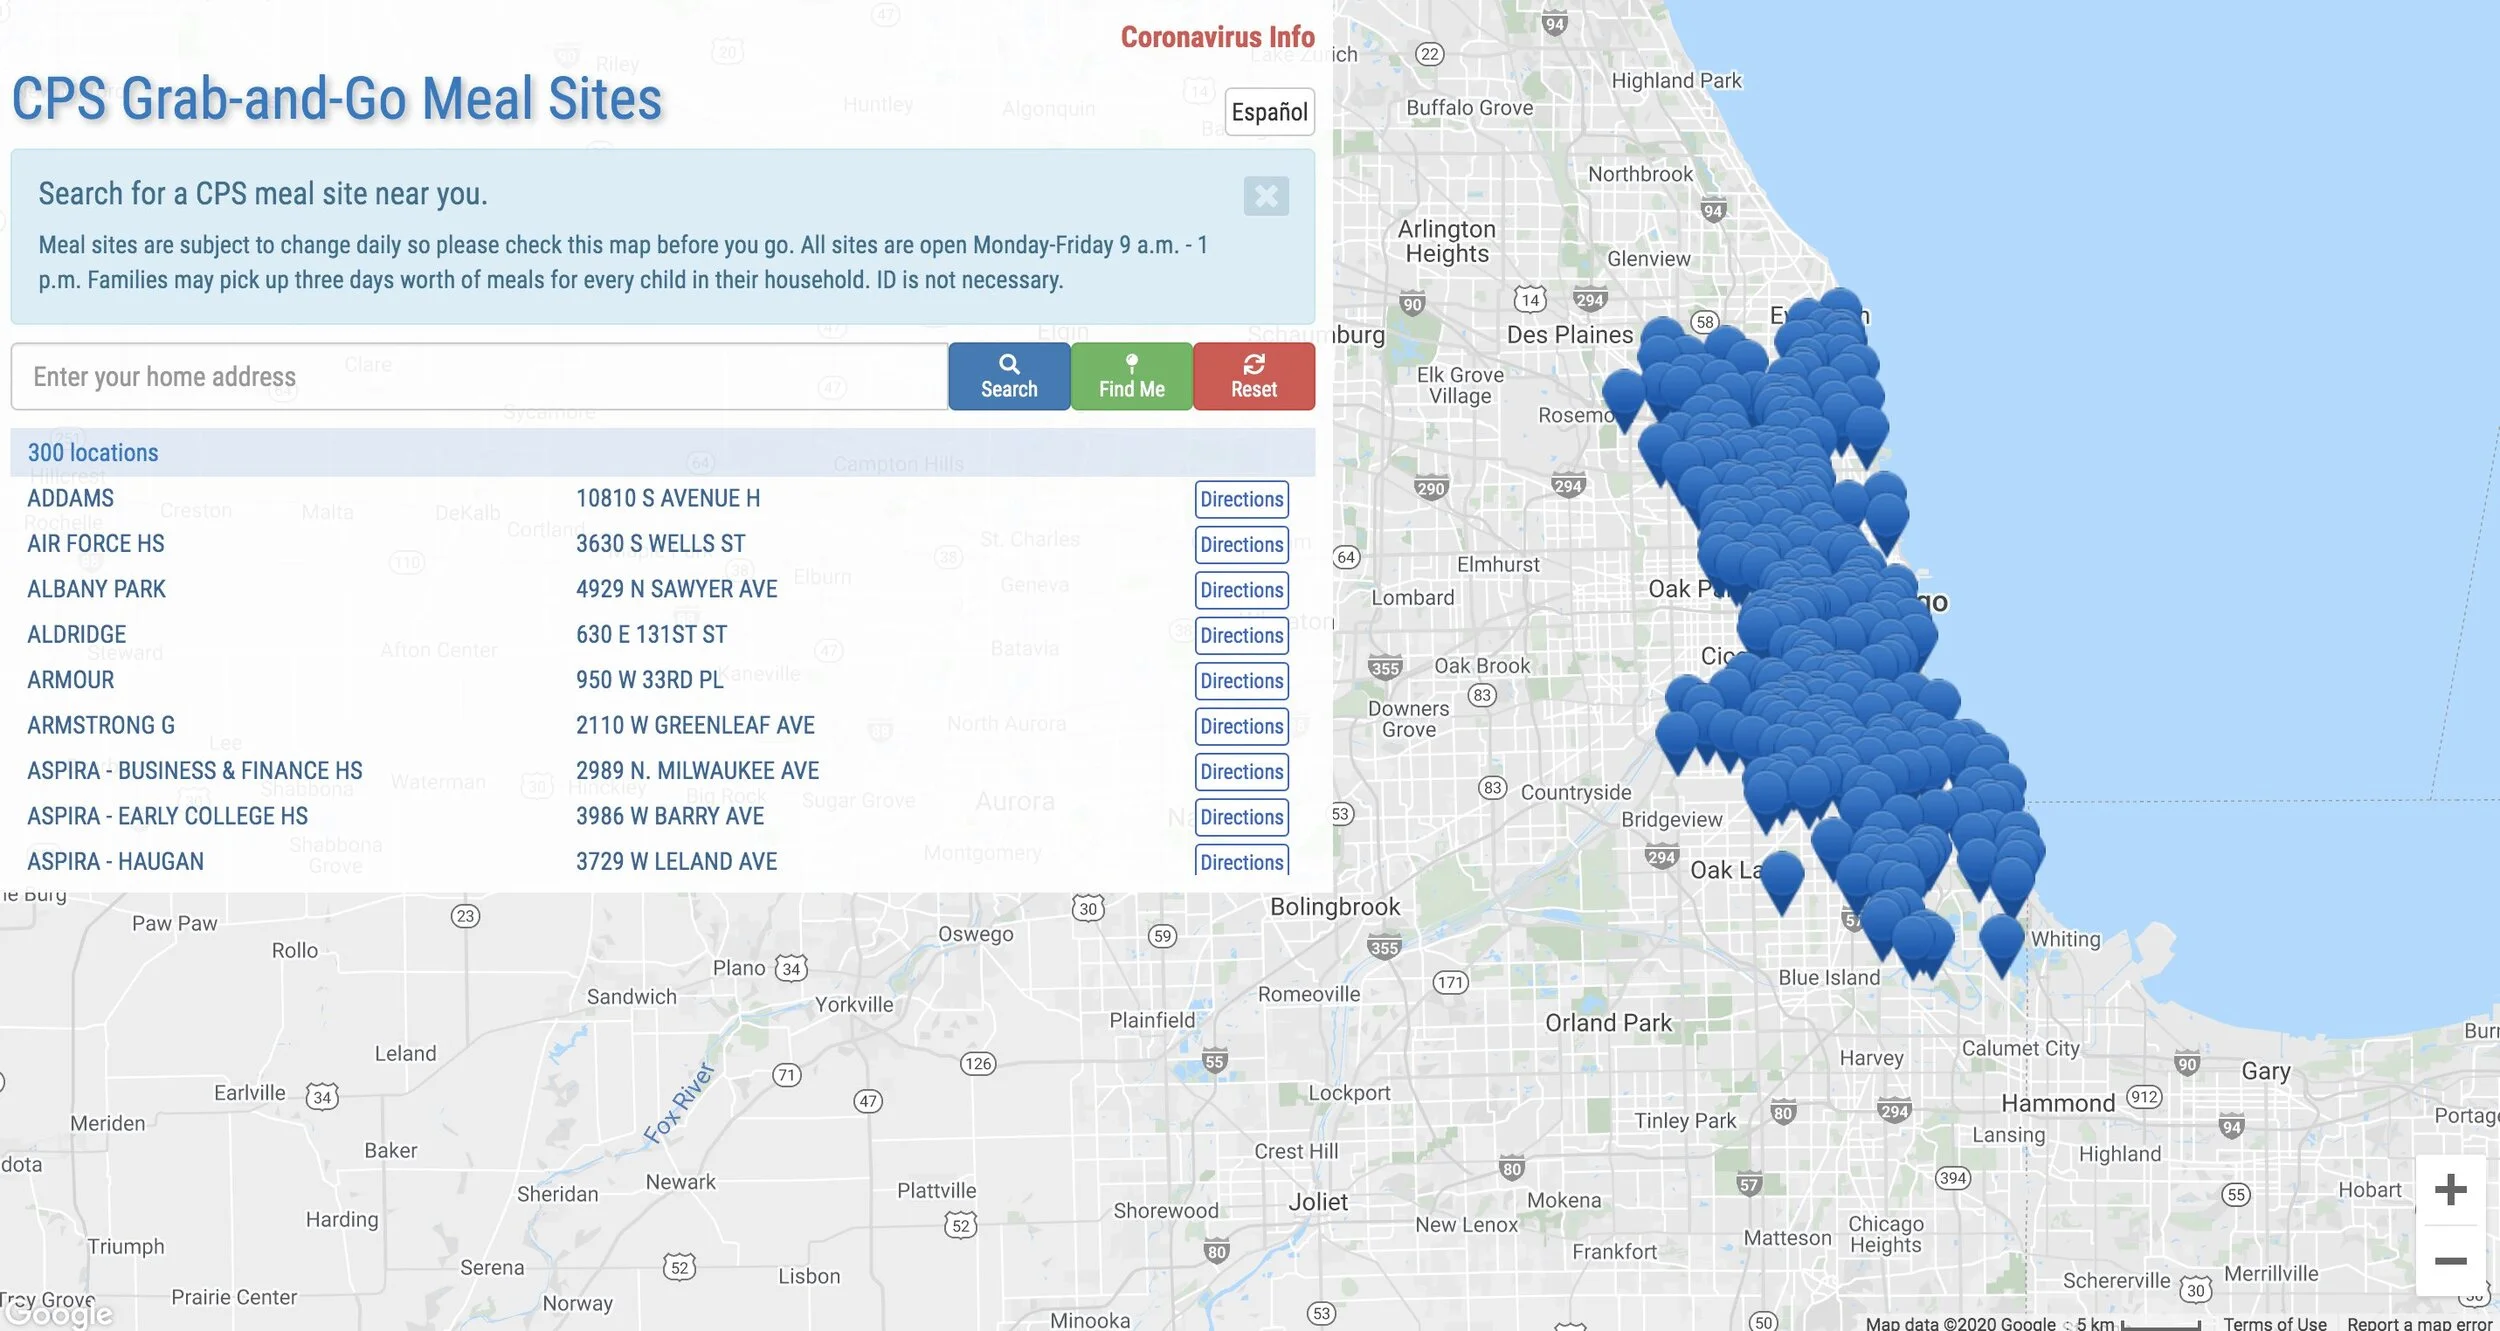Click the Search button with magnifier icon
Viewport: 2500px width, 1331px height.
[1009, 376]
